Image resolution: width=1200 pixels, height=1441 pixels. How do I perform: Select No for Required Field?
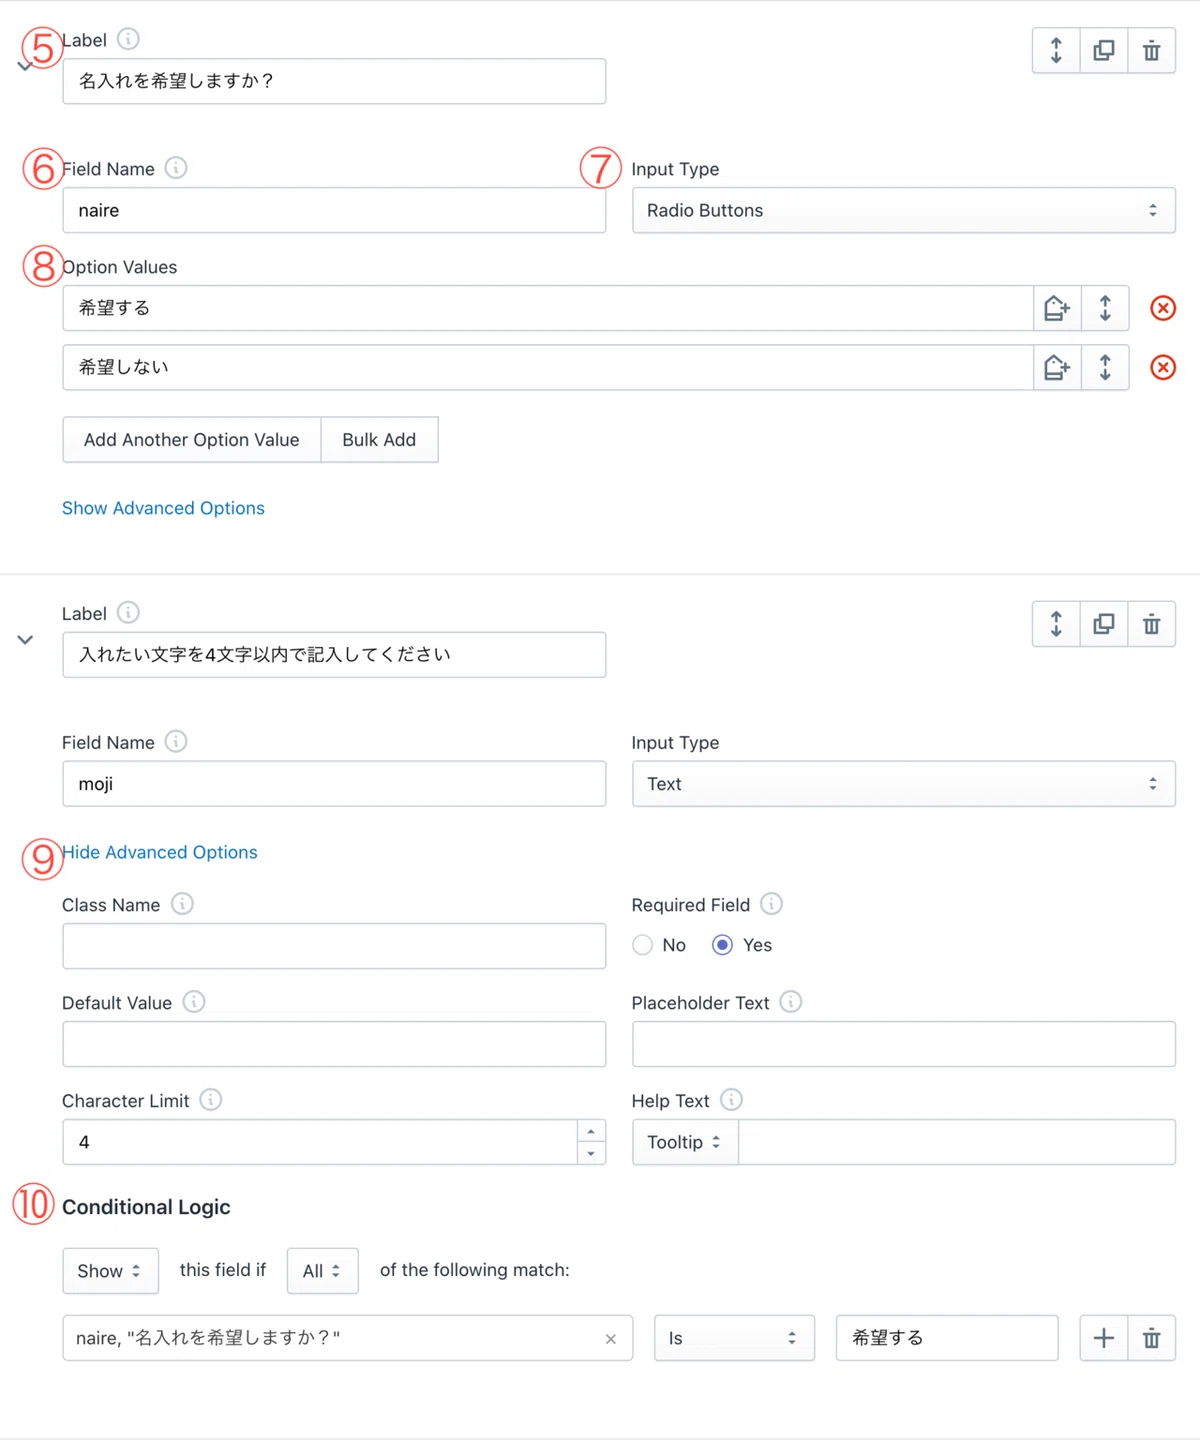click(643, 945)
